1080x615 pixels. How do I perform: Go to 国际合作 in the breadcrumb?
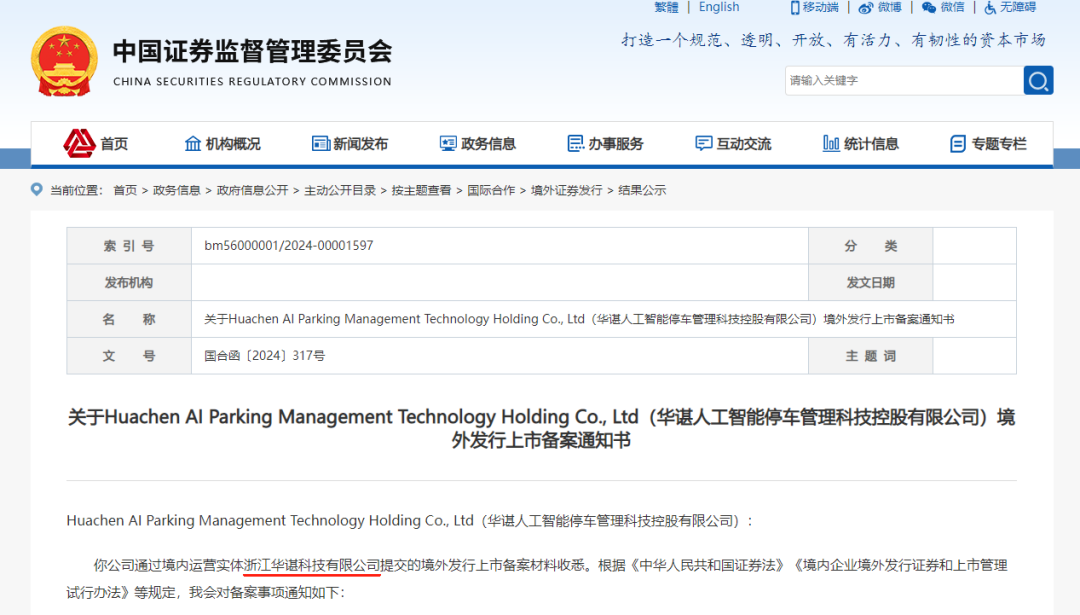[490, 190]
